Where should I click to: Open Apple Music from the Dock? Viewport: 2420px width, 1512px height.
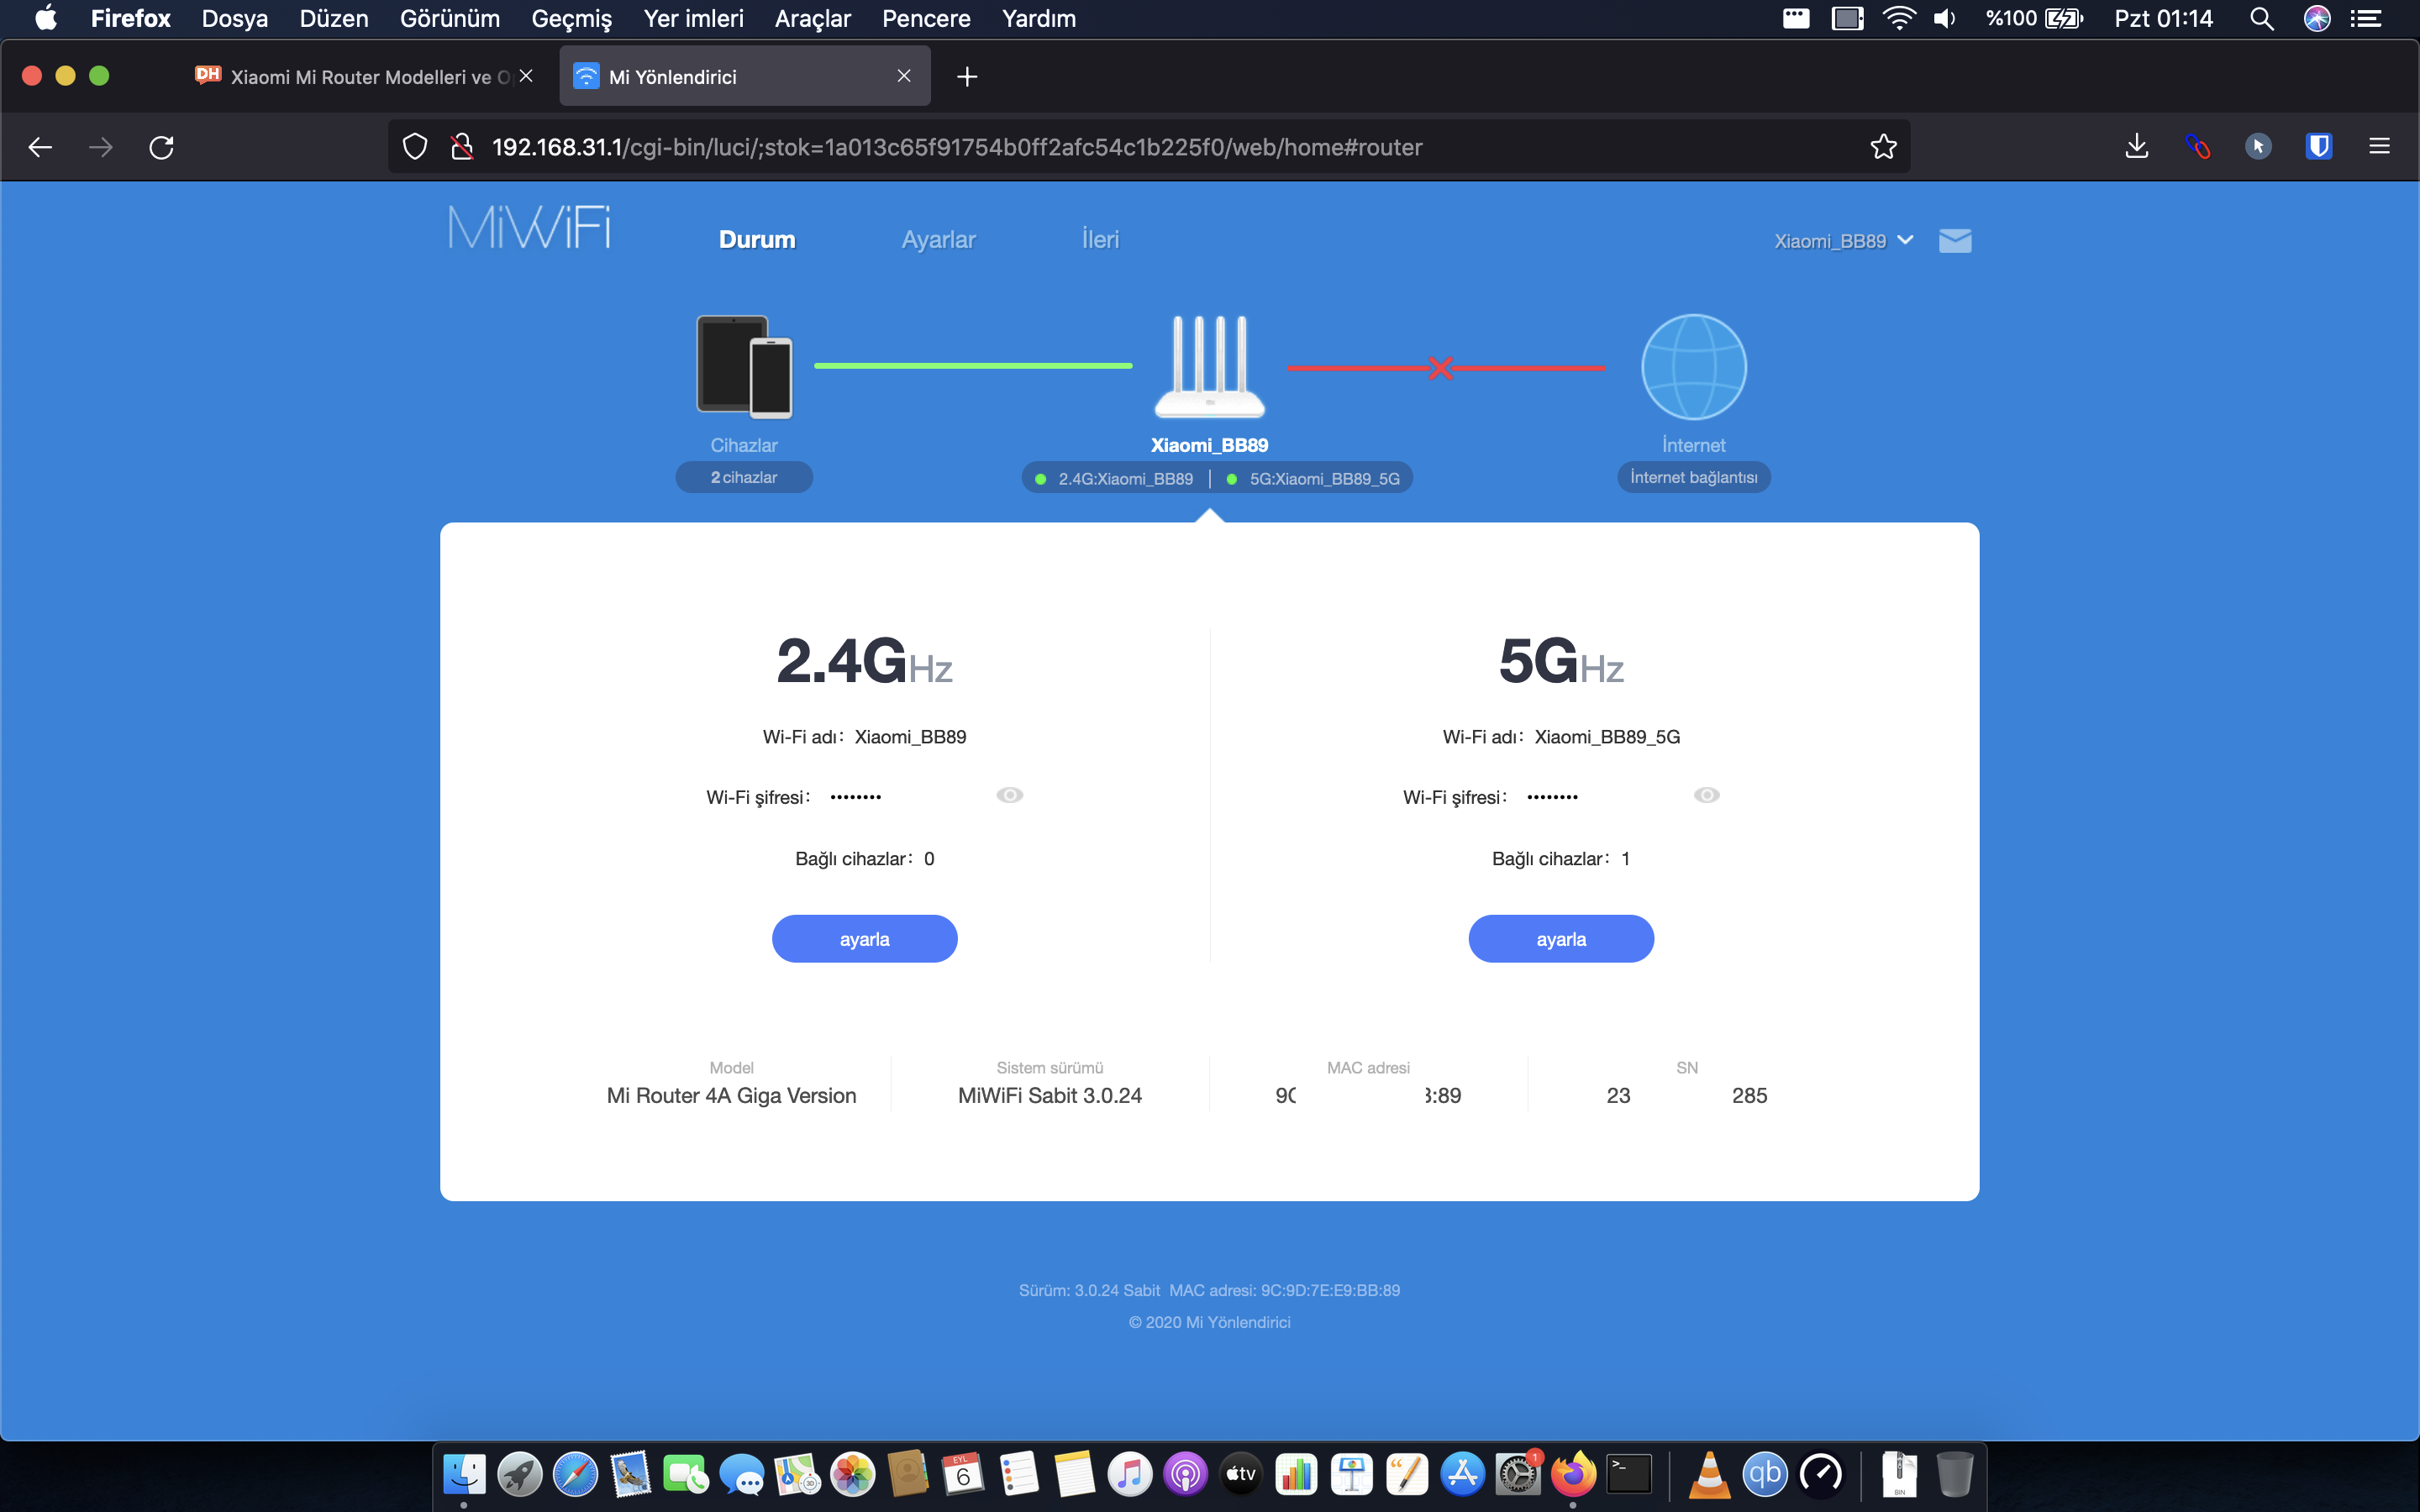coord(1130,1474)
